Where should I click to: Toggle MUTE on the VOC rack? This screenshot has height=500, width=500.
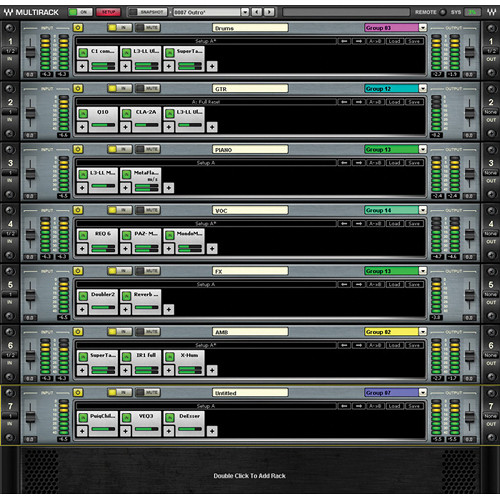(x=148, y=210)
